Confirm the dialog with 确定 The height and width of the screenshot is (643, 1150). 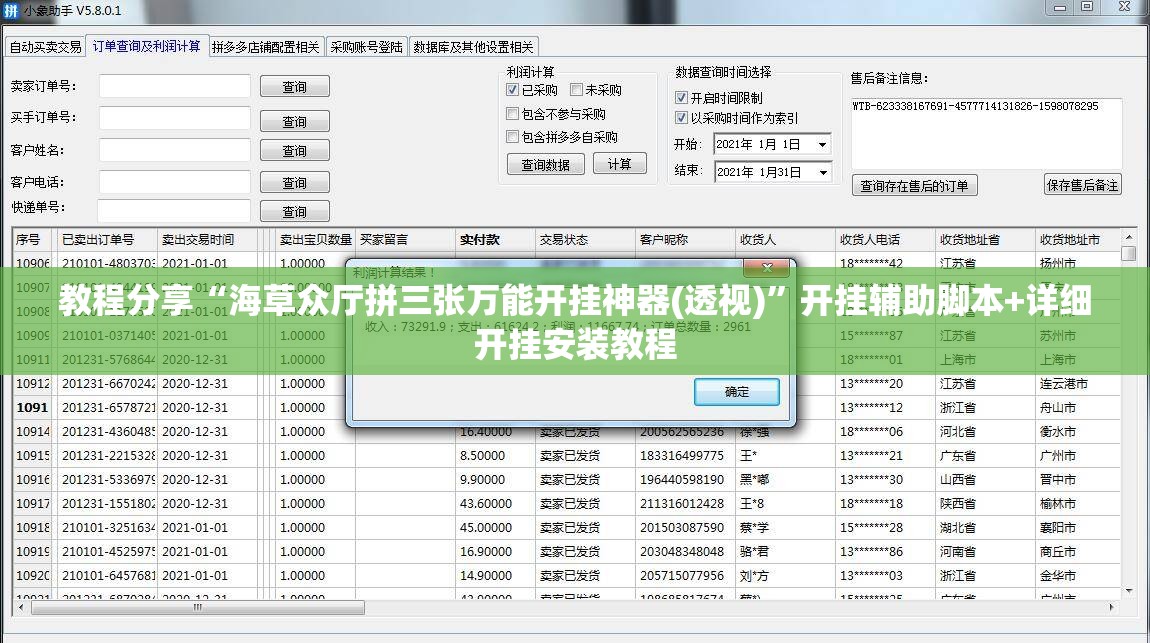[x=737, y=392]
